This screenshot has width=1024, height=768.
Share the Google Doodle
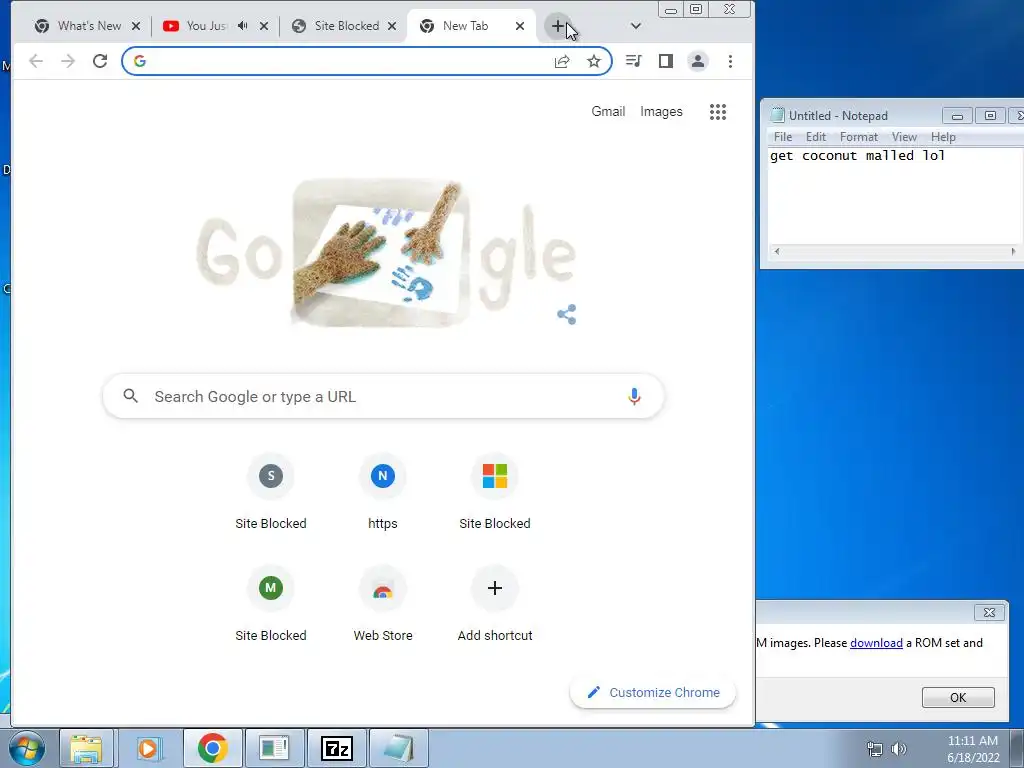(566, 314)
